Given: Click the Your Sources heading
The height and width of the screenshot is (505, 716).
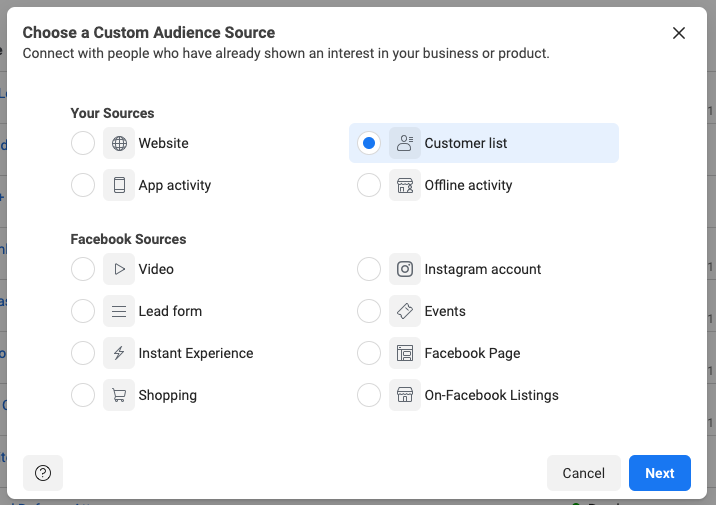Looking at the screenshot, I should coord(112,113).
